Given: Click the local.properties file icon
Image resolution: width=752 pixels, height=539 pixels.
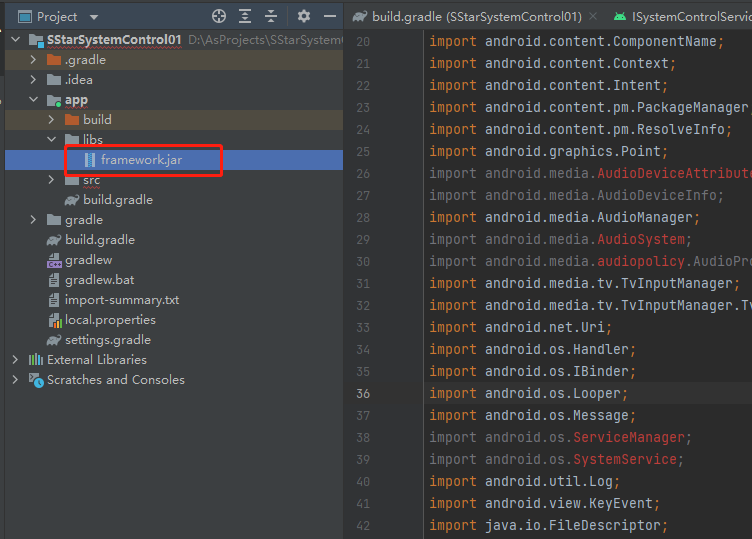Looking at the screenshot, I should pyautogui.click(x=55, y=320).
